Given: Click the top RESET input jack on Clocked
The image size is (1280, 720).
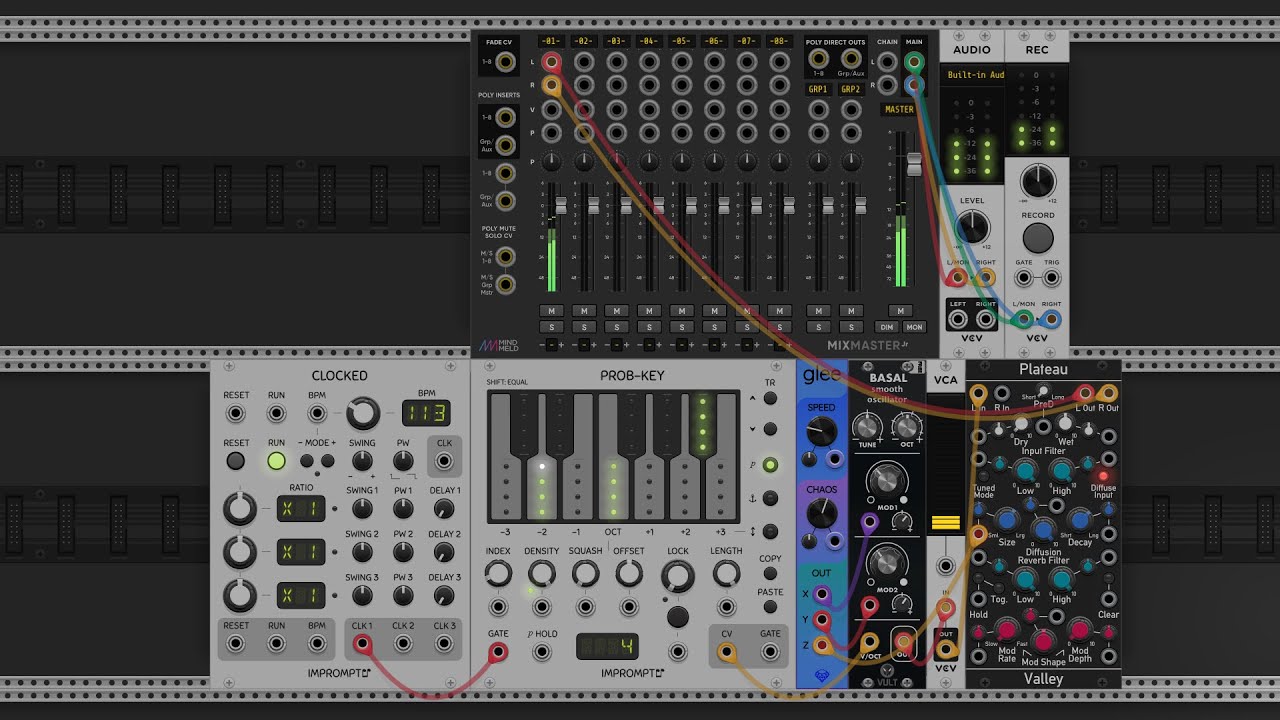Looking at the screenshot, I should pos(236,412).
